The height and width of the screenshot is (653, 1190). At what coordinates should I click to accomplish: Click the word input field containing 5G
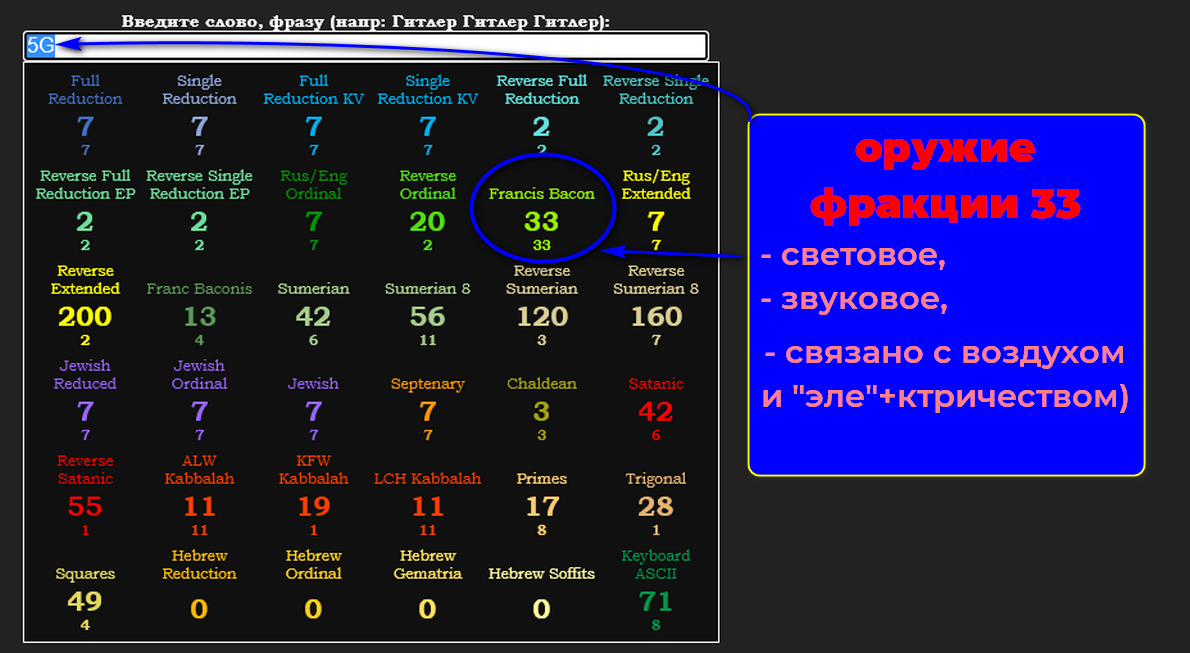pyautogui.click(x=366, y=46)
